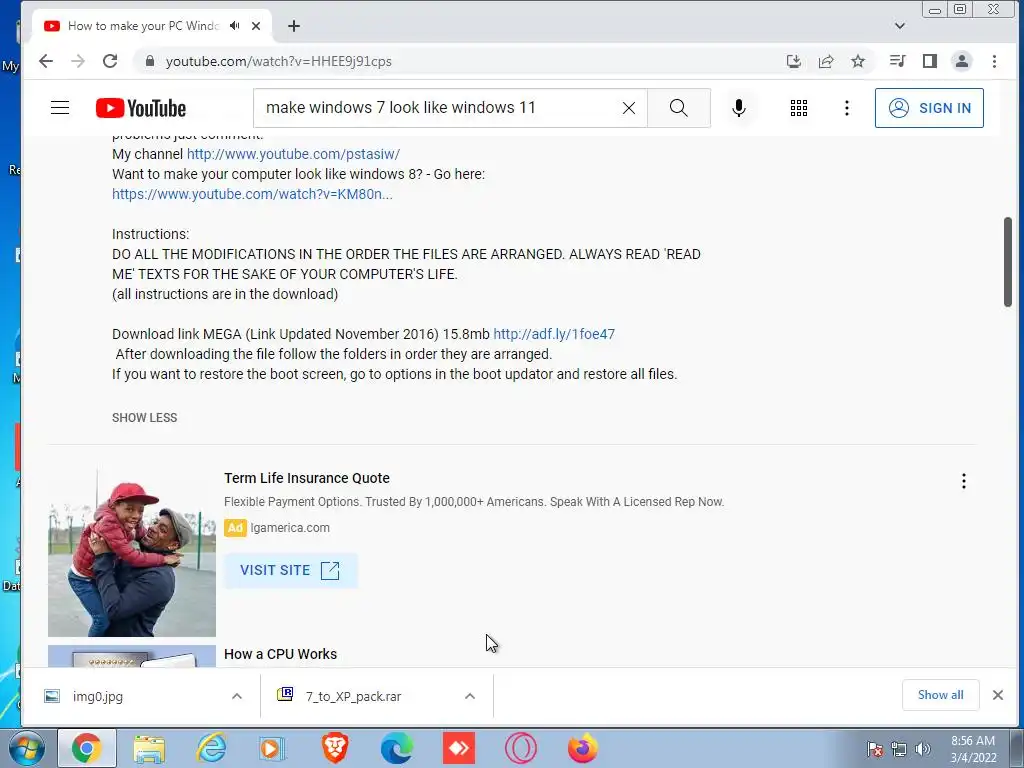
Task: Expand options for img0.jpg download
Action: pos(237,696)
